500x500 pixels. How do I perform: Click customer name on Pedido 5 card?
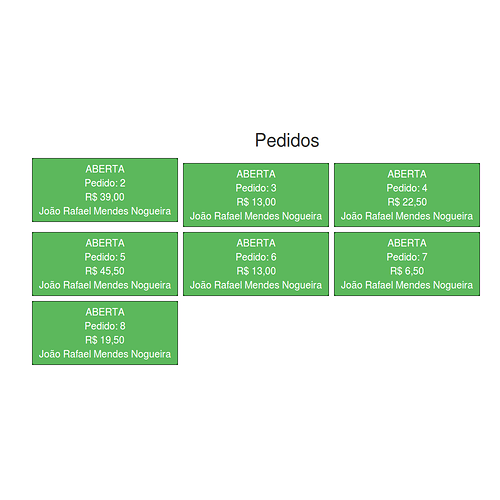pos(105,285)
